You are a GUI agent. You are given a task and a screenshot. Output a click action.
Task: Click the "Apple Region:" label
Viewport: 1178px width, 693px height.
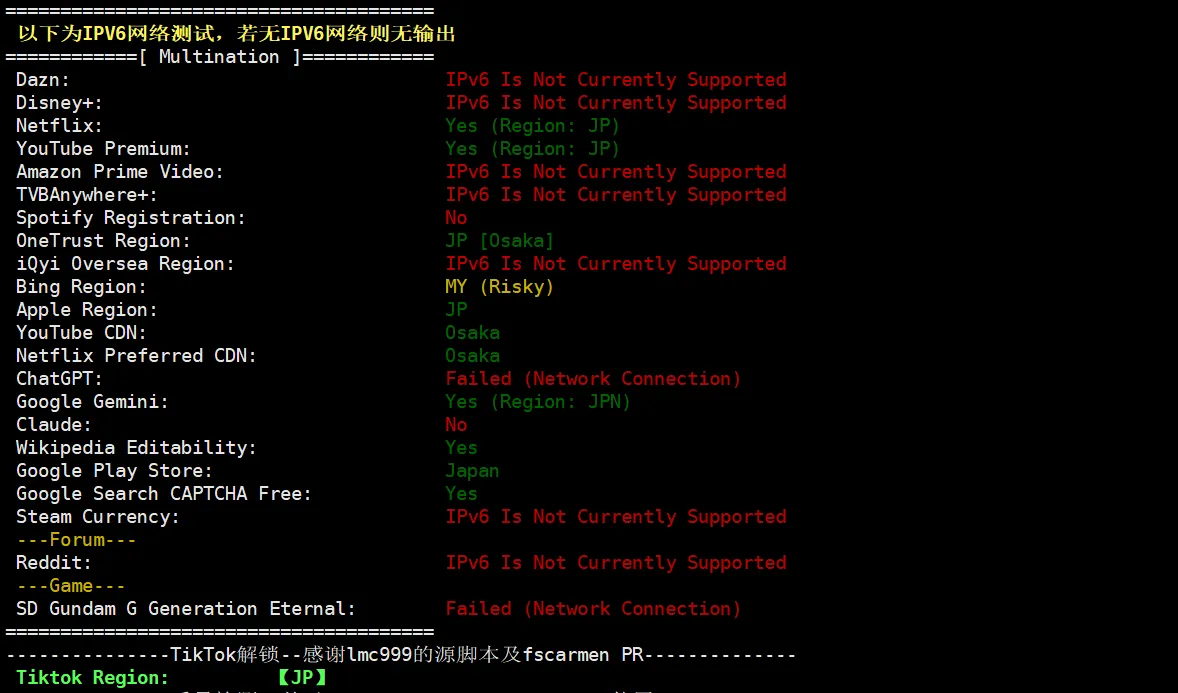pos(87,310)
